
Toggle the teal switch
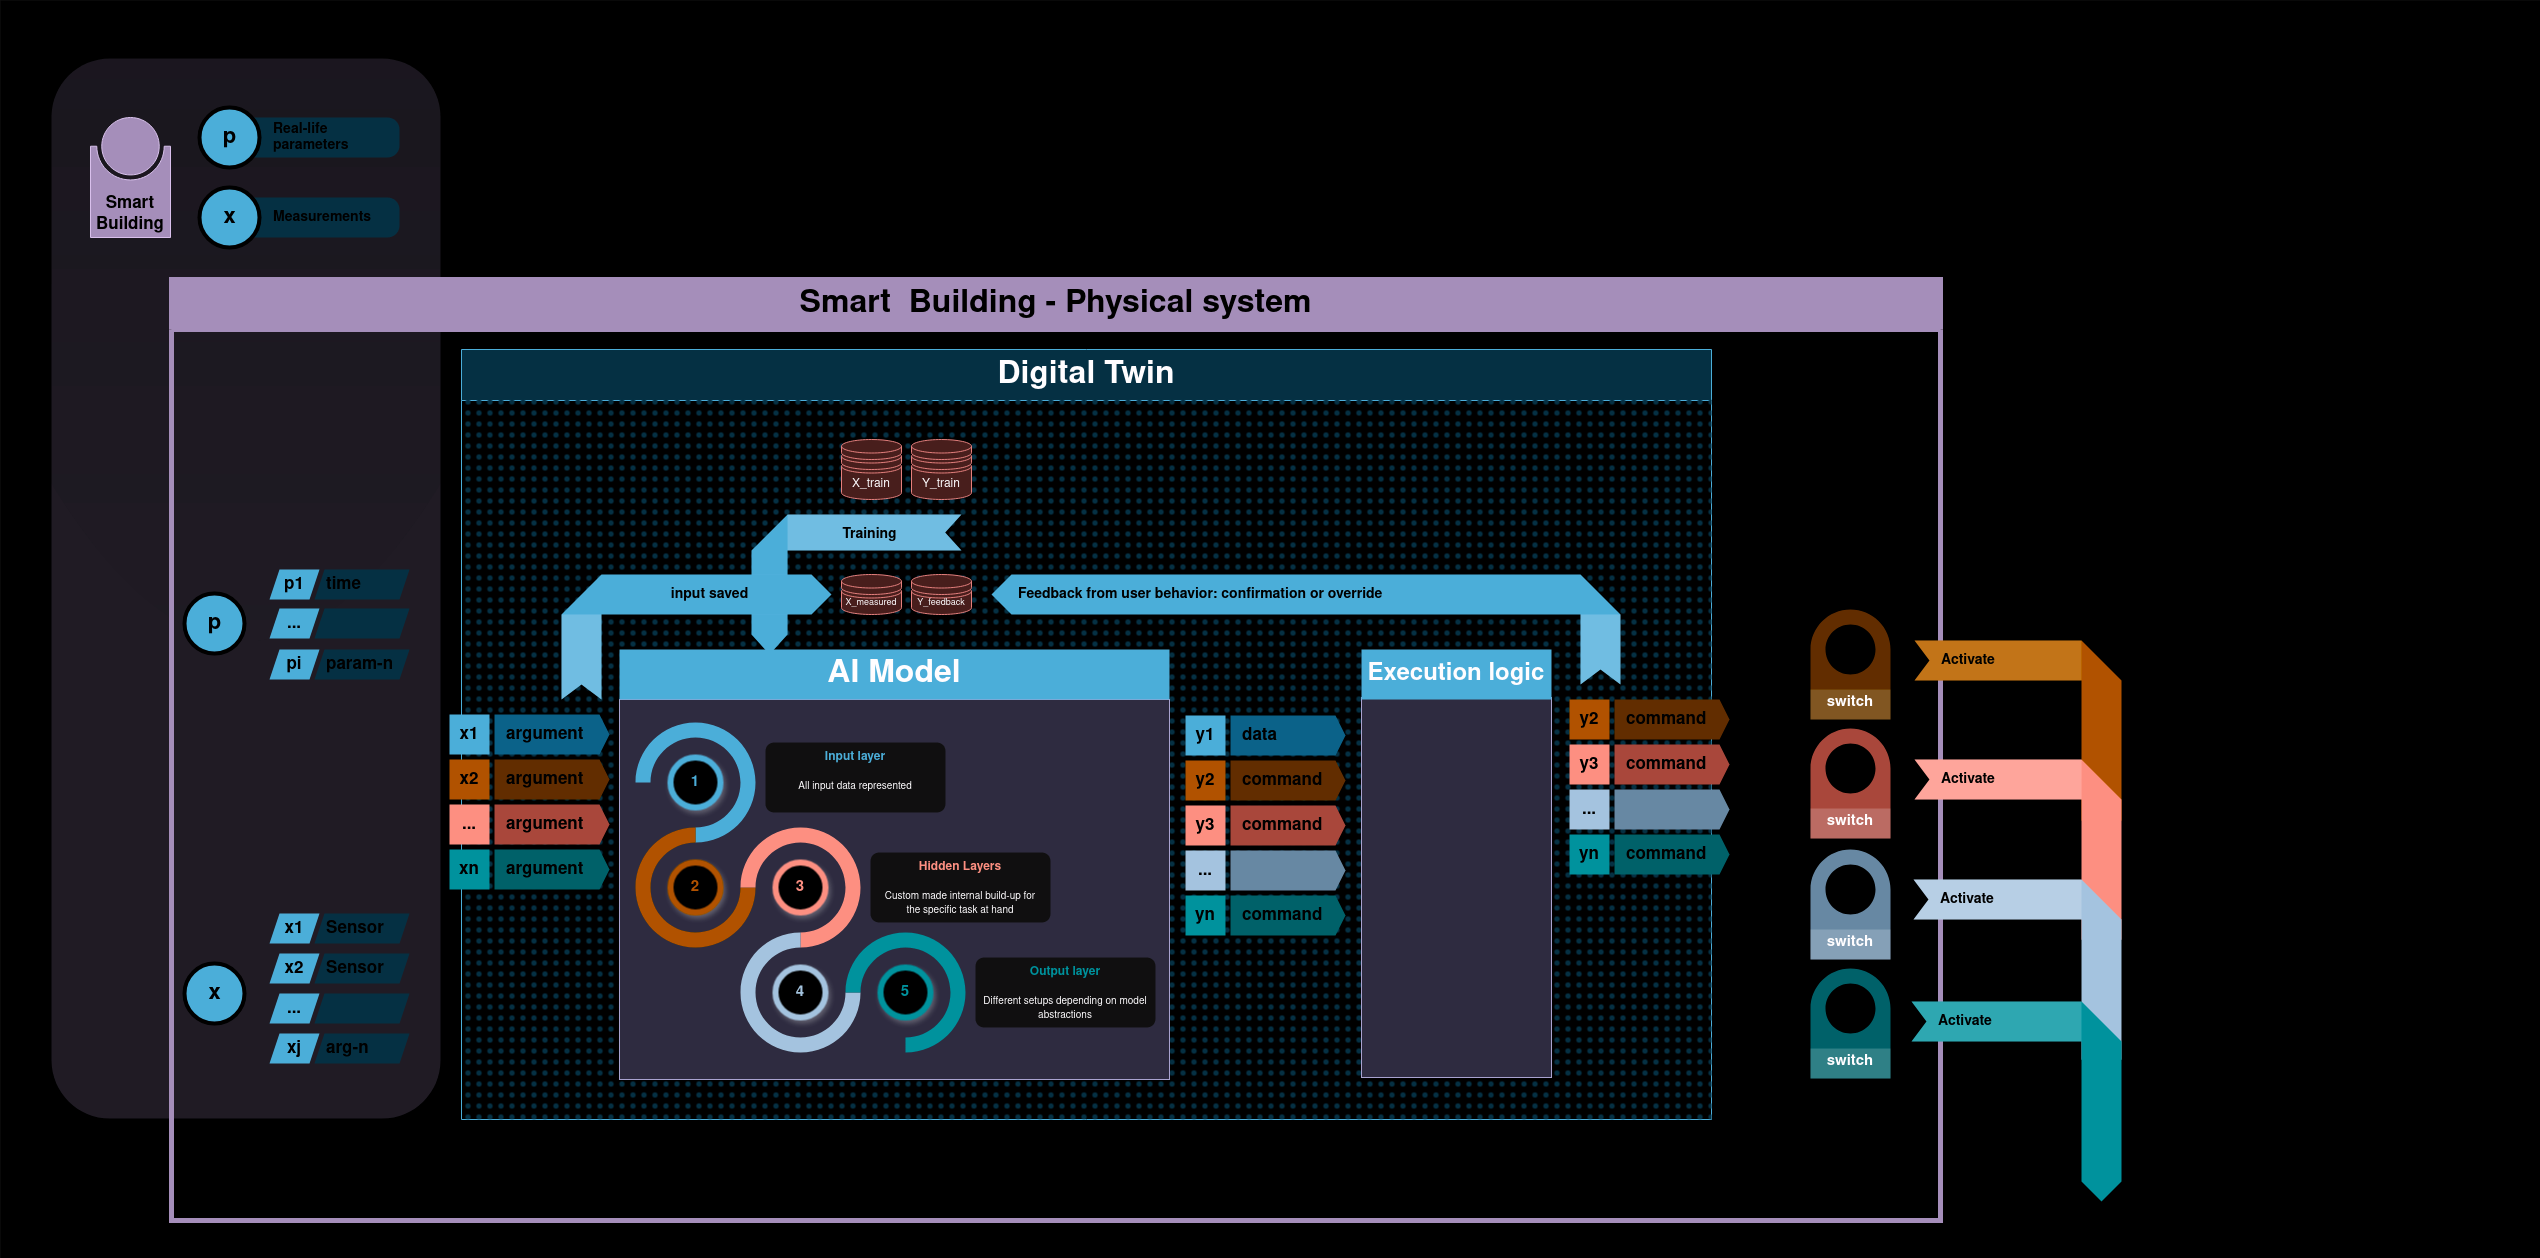click(1849, 1025)
